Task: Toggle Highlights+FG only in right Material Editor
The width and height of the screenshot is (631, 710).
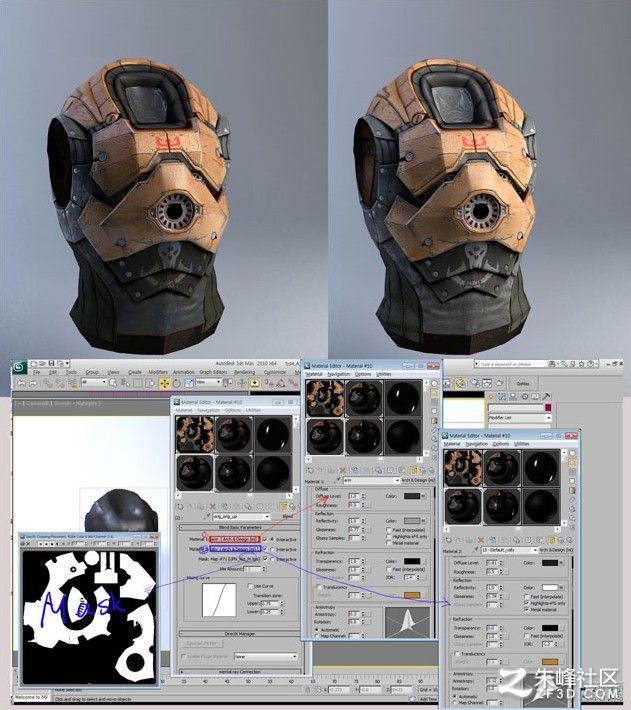Action: (526, 603)
